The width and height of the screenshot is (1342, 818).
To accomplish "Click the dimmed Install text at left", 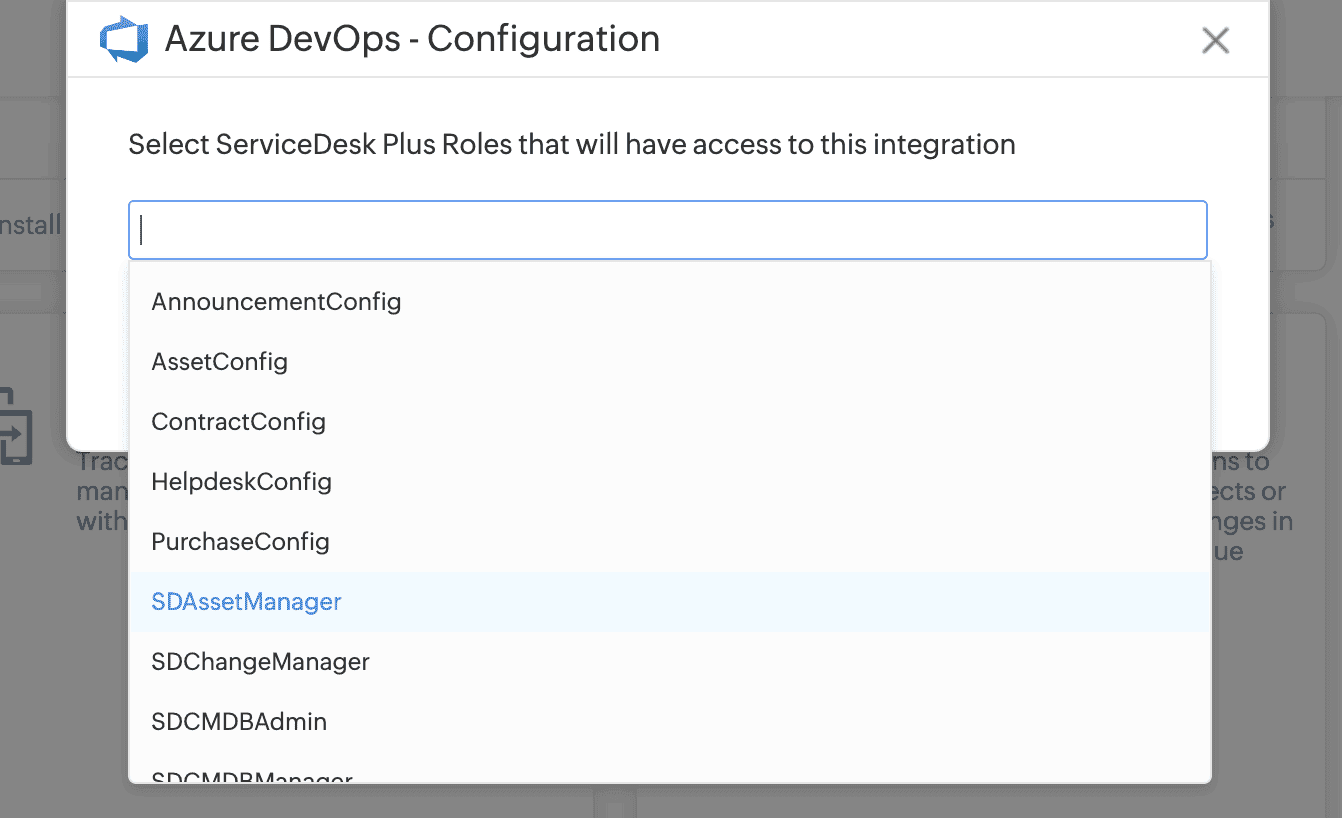I will click(31, 225).
